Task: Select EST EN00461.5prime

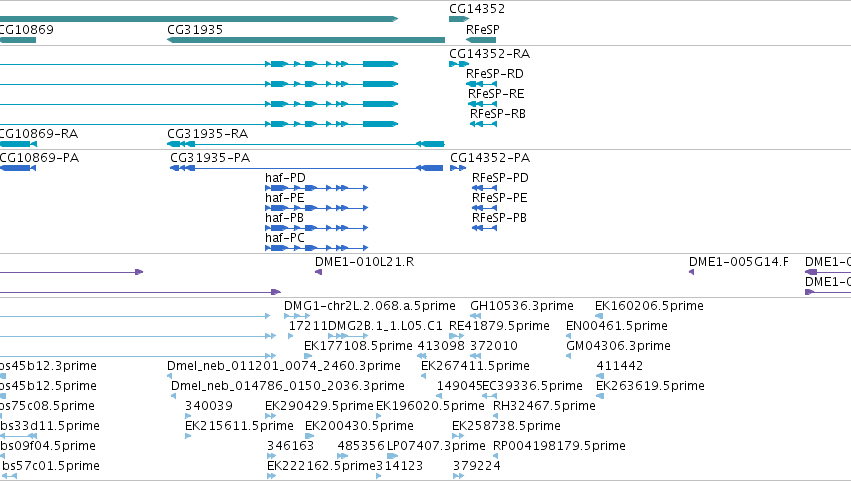Action: coord(617,326)
